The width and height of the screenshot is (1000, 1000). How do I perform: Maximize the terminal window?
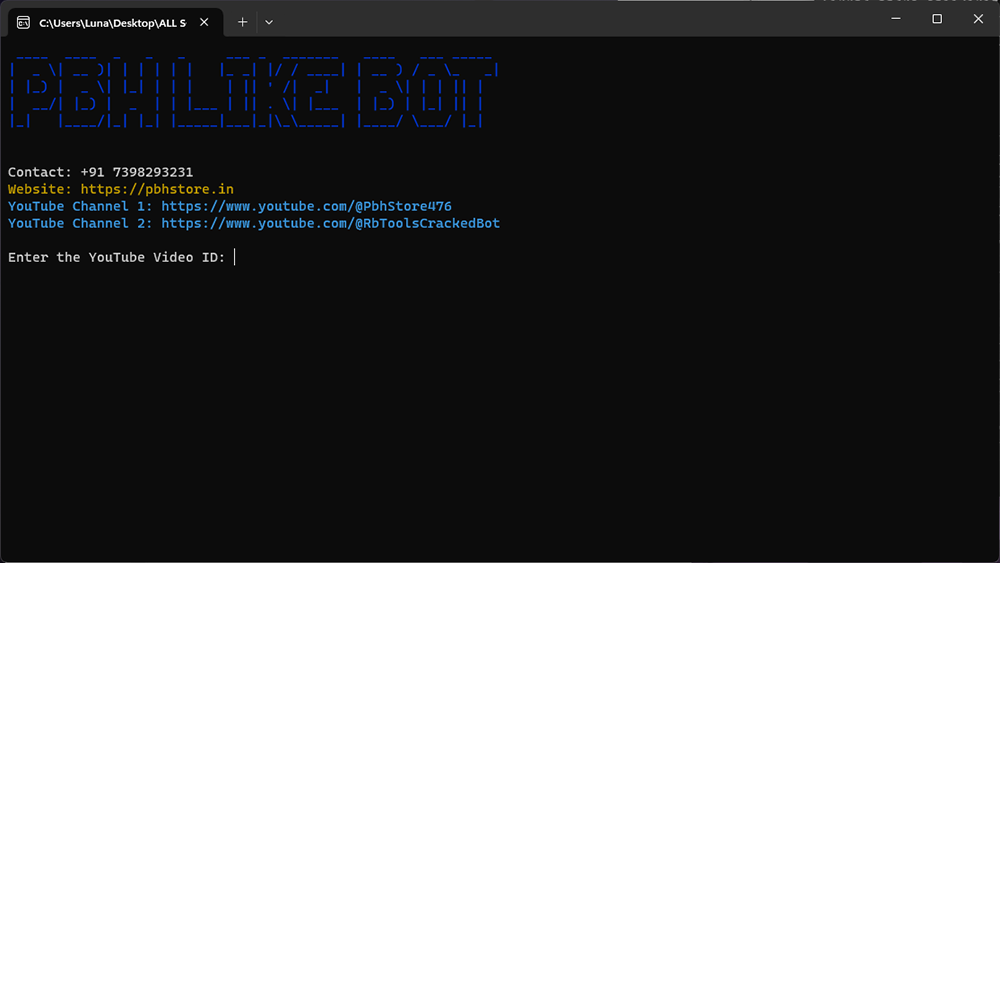(937, 19)
